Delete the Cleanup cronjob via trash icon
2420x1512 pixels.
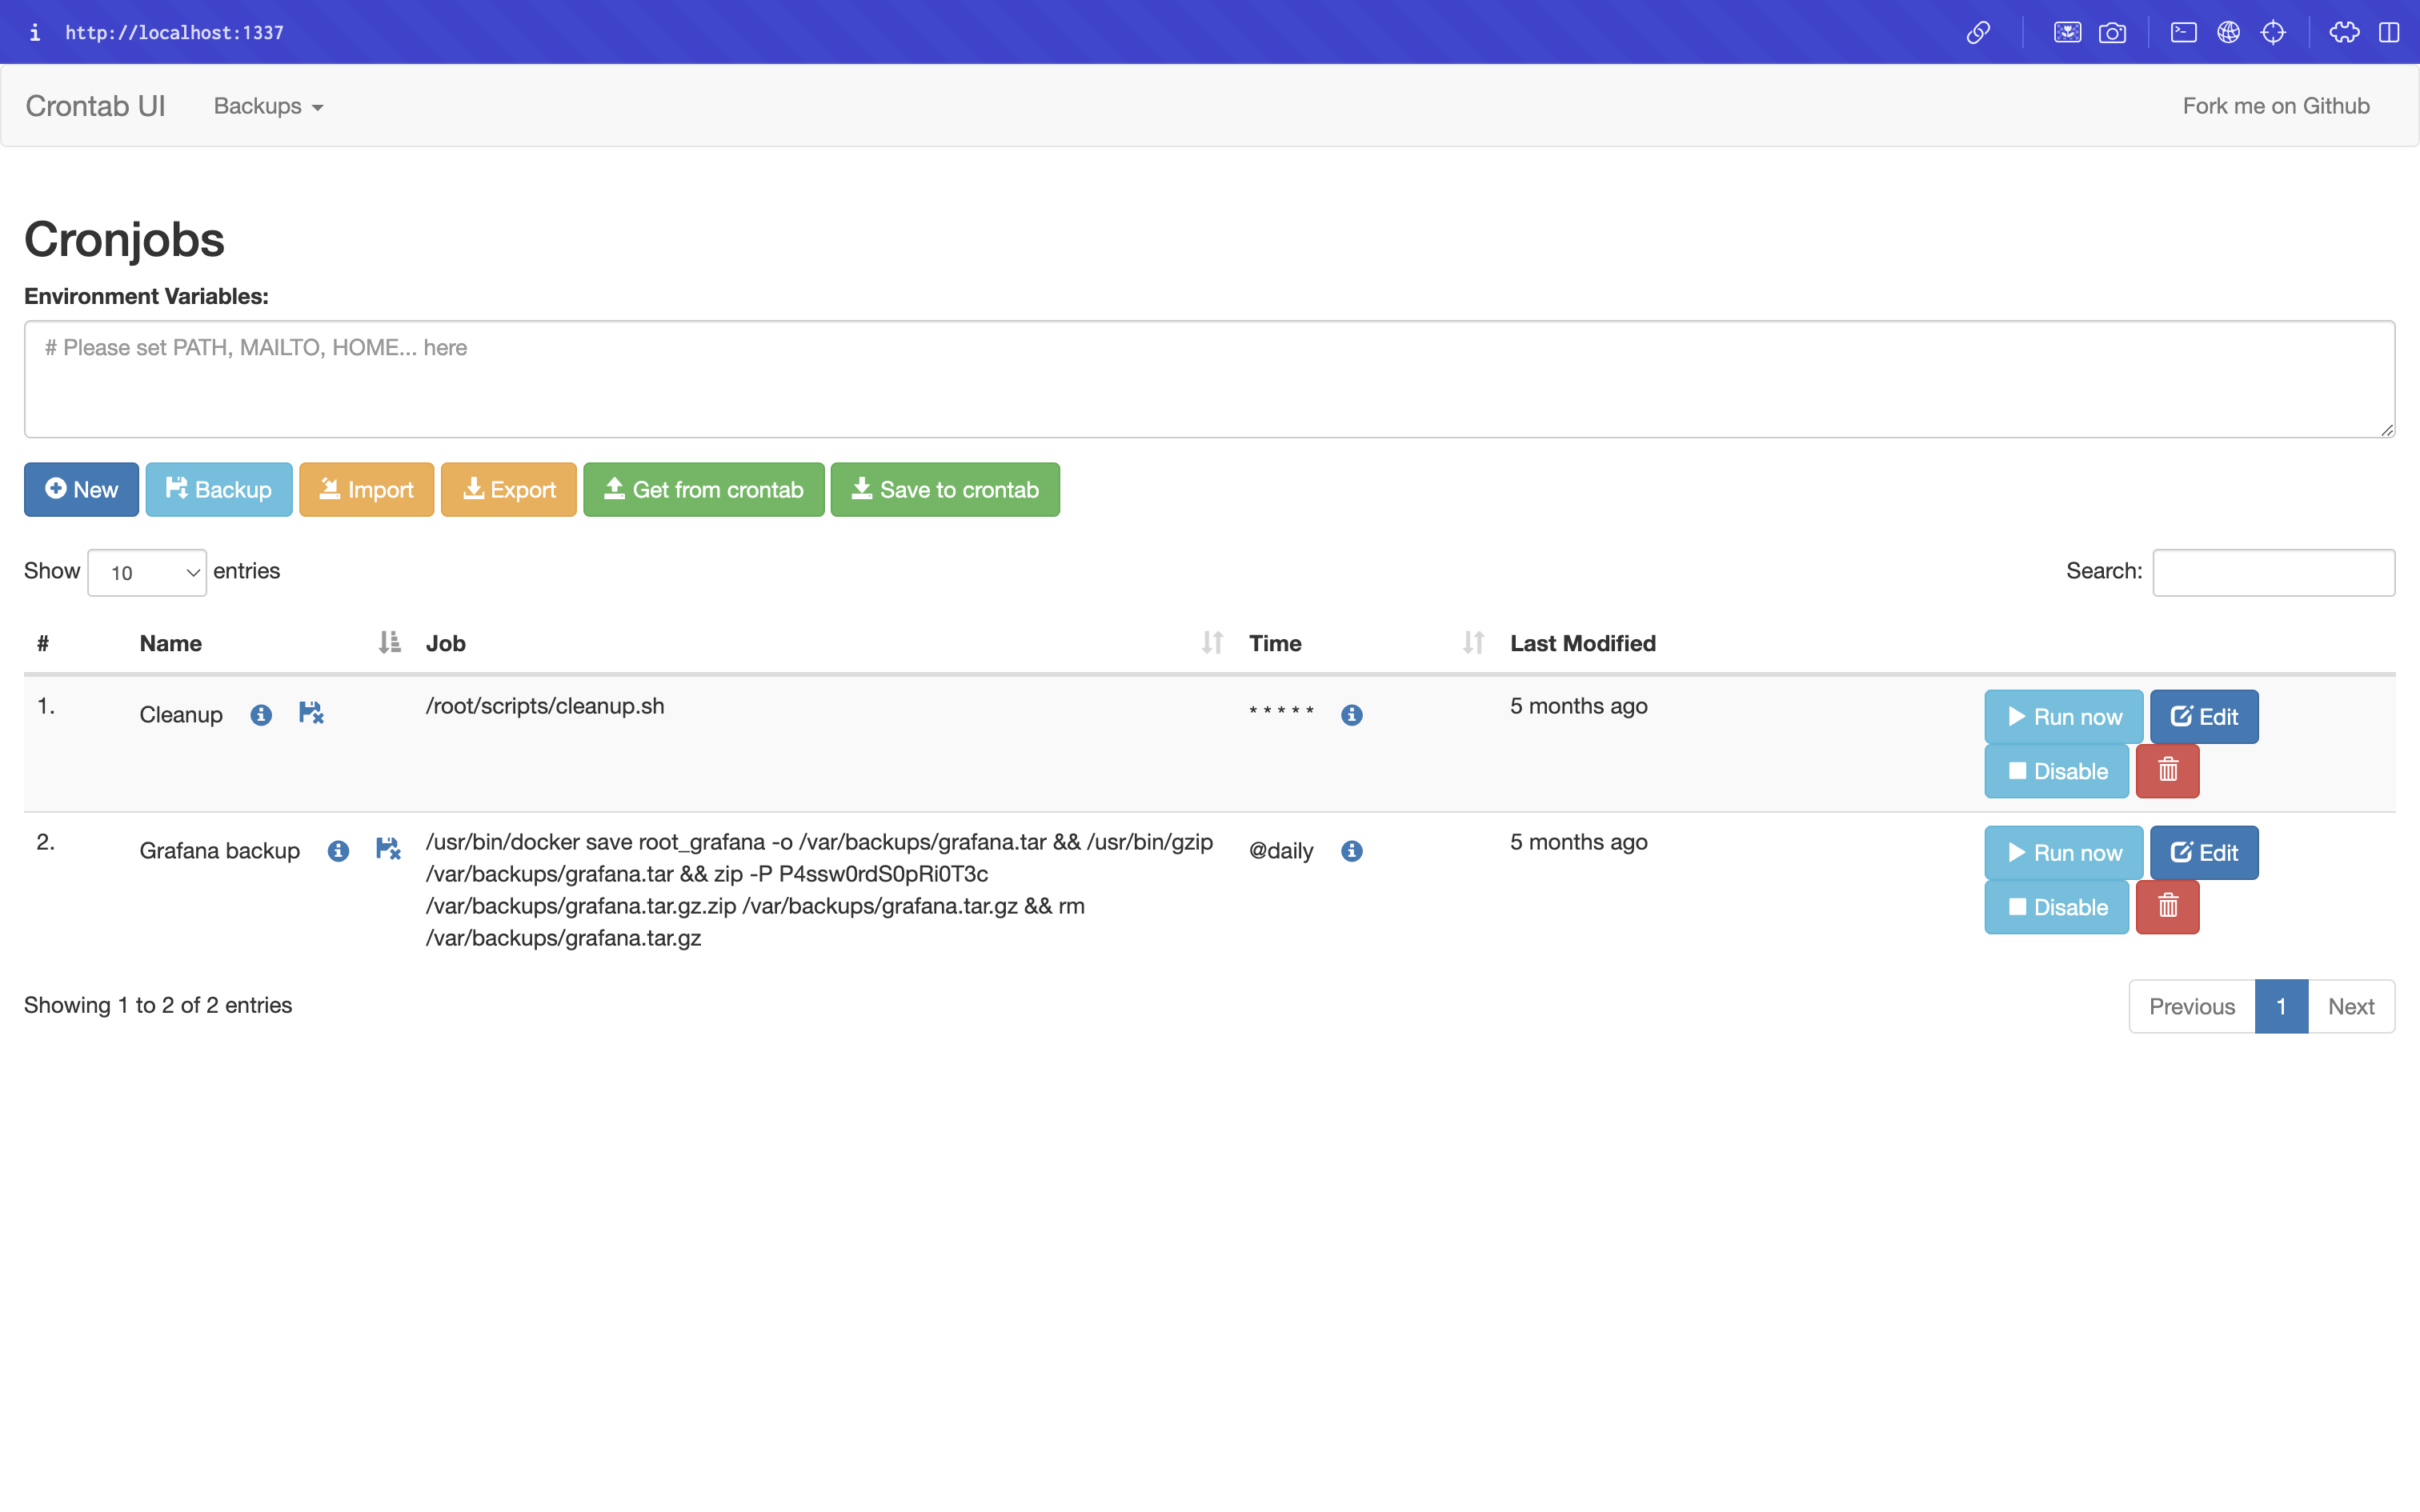point(2167,771)
